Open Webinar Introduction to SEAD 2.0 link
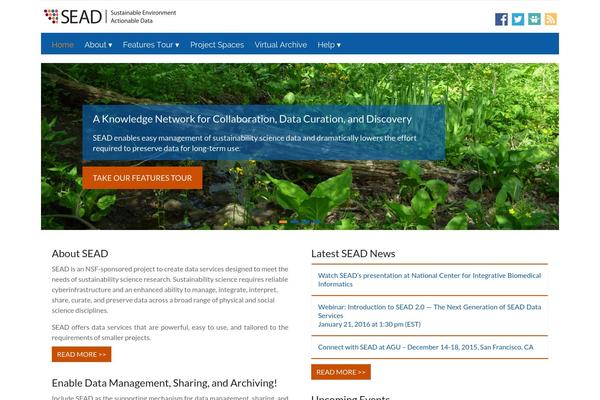600x400 pixels. pos(429,315)
